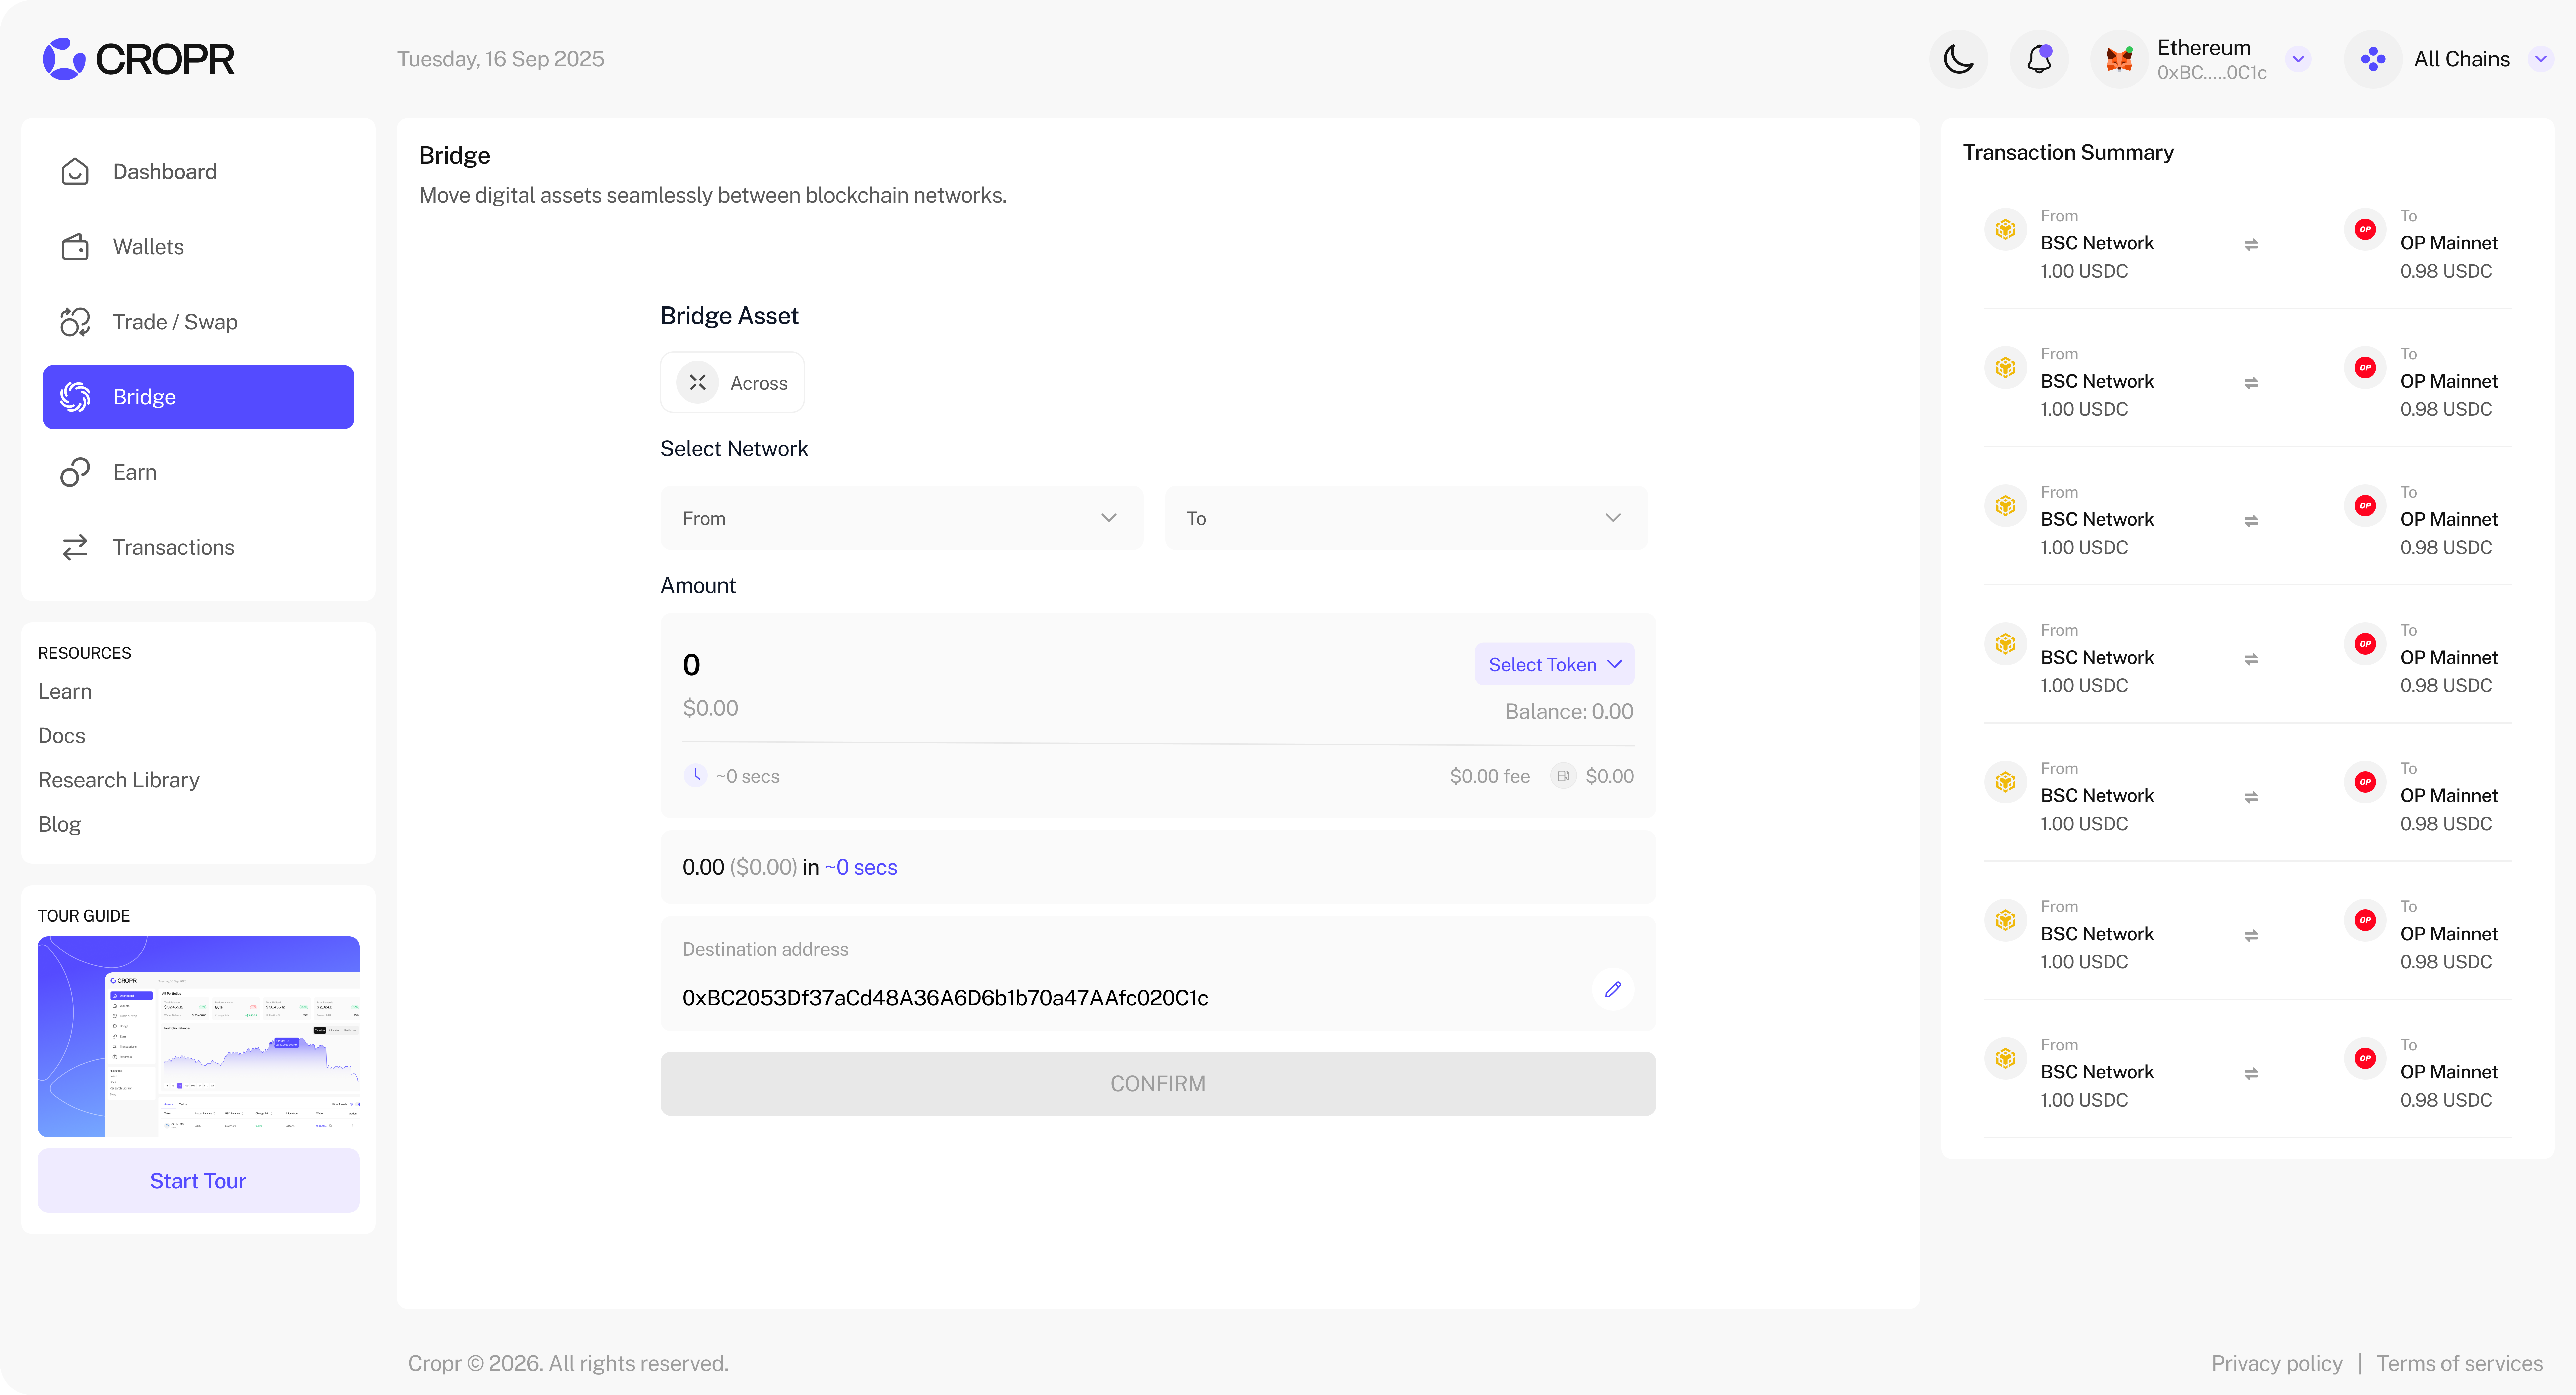
Task: Go to Wallets page
Action: (198, 247)
